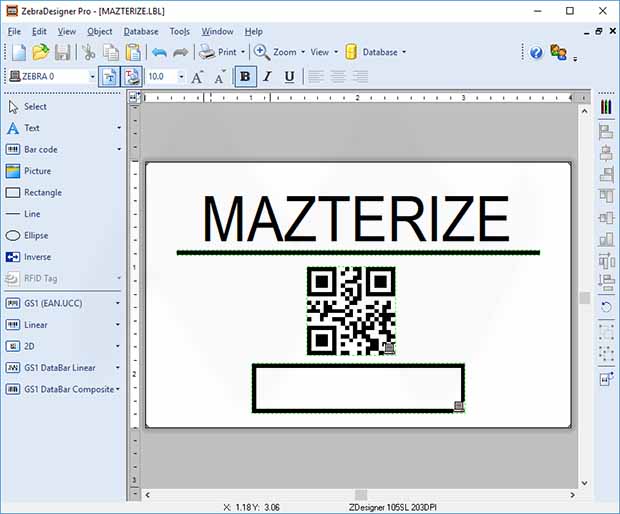620x514 pixels.
Task: Set text alignment to center
Action: coord(338,77)
